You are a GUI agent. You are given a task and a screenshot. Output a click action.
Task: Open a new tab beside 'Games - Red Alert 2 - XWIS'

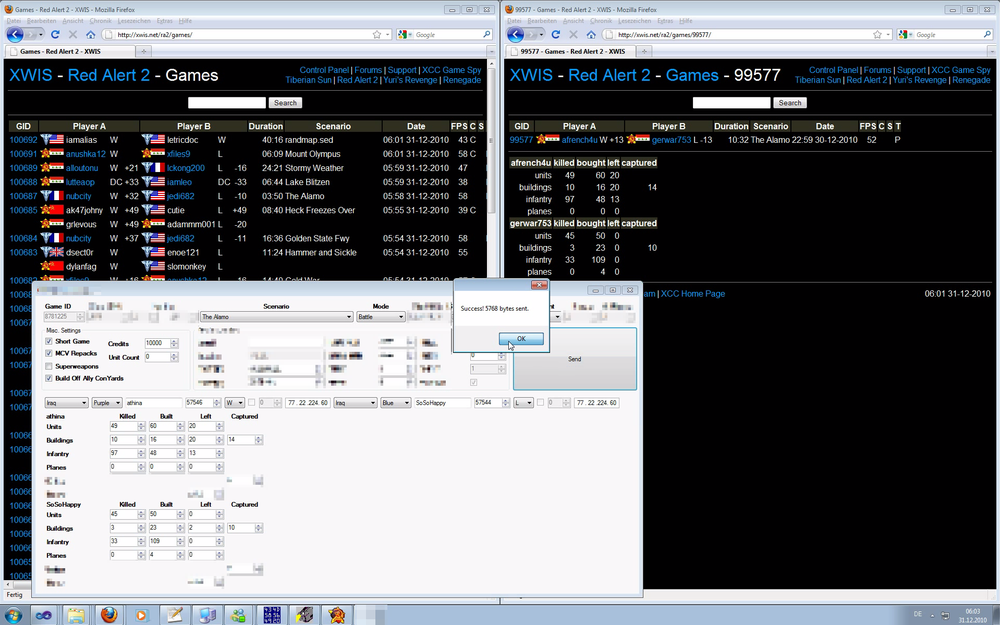143,51
